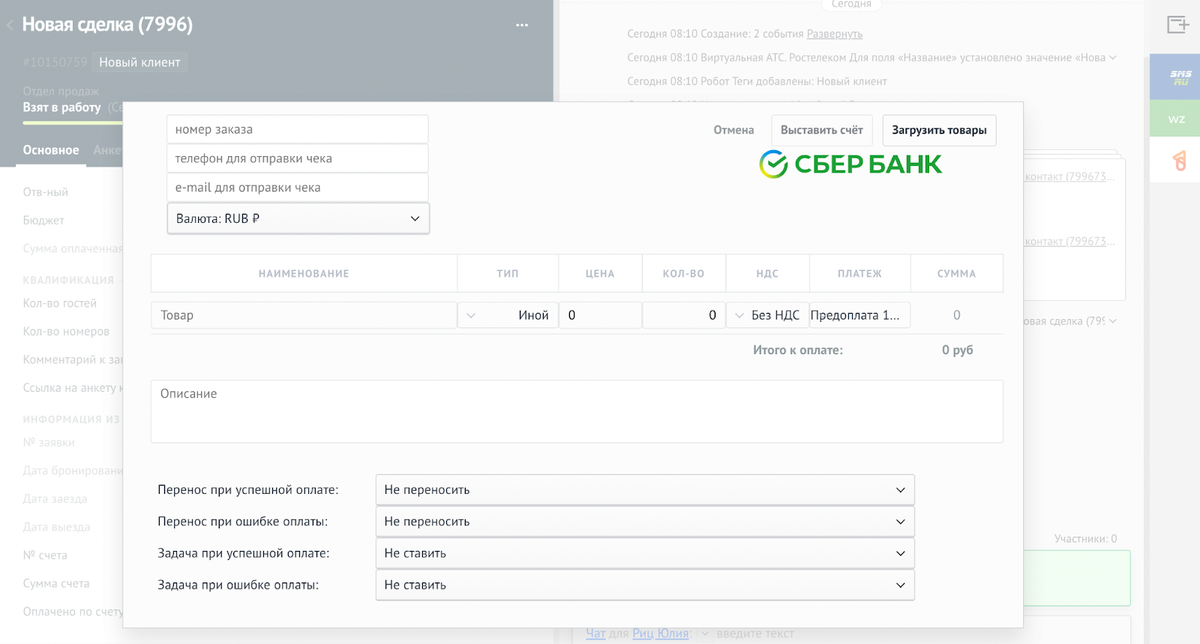The height and width of the screenshot is (644, 1200).
Task: Click the Цена field in product row
Action: pos(600,315)
